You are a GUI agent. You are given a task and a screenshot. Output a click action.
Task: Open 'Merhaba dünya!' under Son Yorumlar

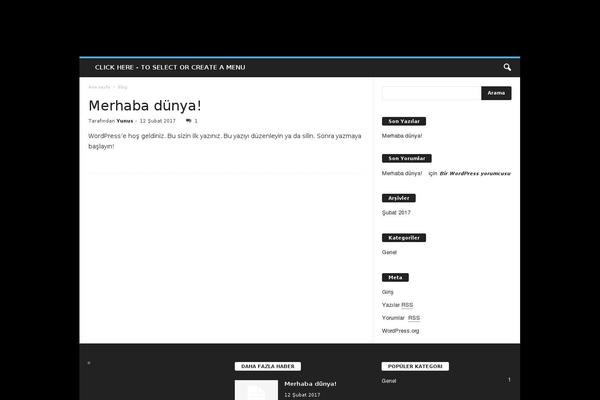tap(402, 173)
